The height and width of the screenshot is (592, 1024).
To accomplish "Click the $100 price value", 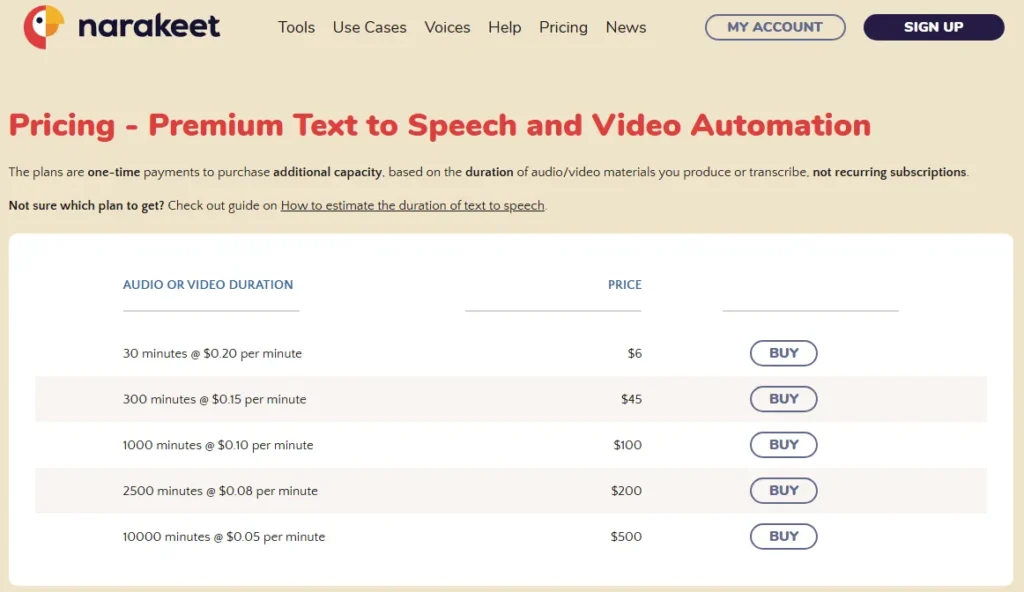I will (628, 445).
